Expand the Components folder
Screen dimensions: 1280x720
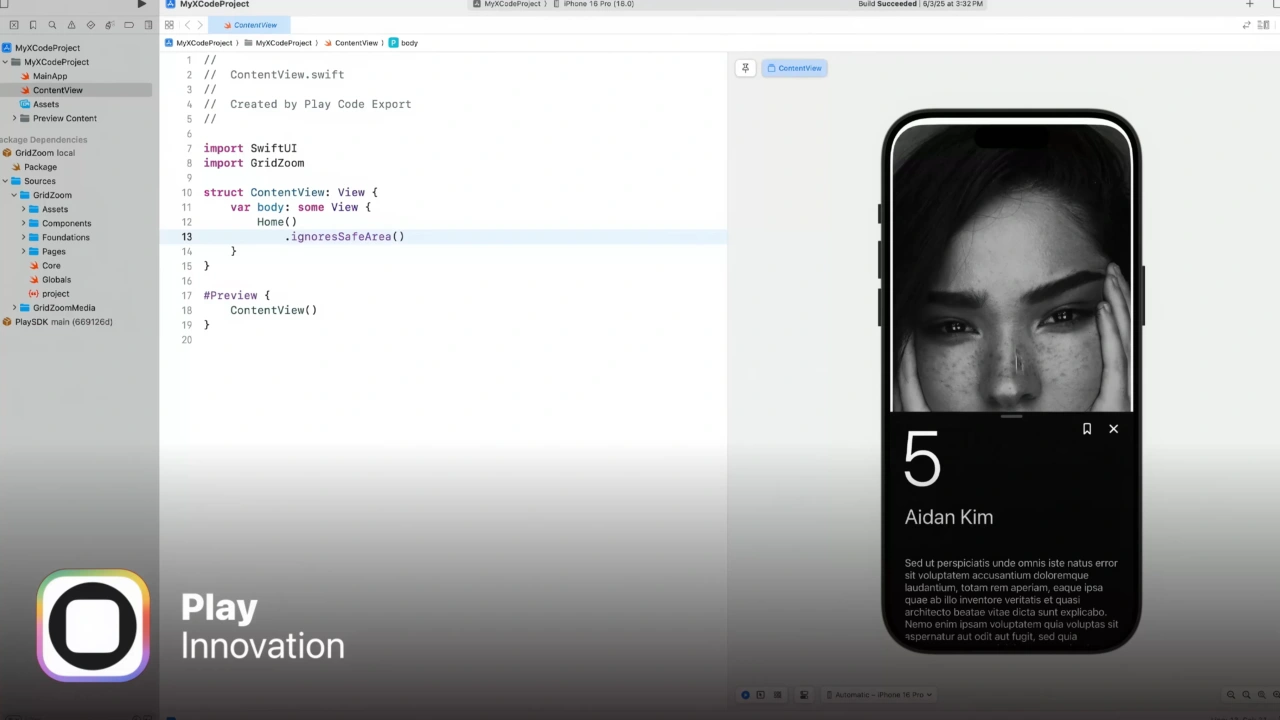(23, 223)
